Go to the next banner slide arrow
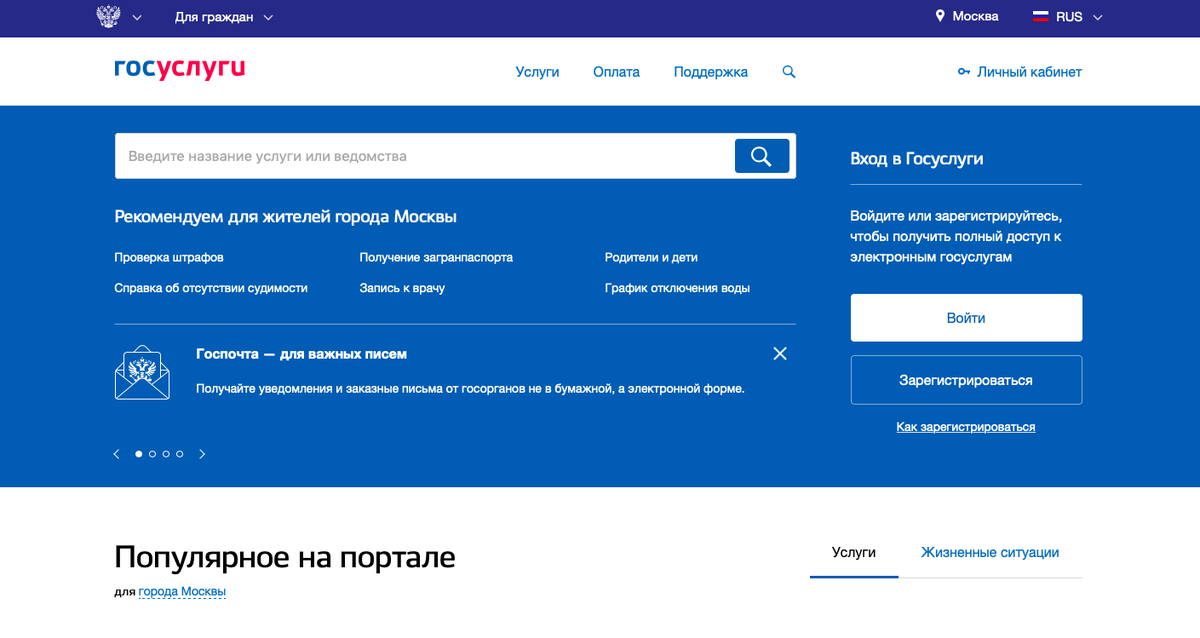This screenshot has height=638, width=1200. [x=202, y=454]
